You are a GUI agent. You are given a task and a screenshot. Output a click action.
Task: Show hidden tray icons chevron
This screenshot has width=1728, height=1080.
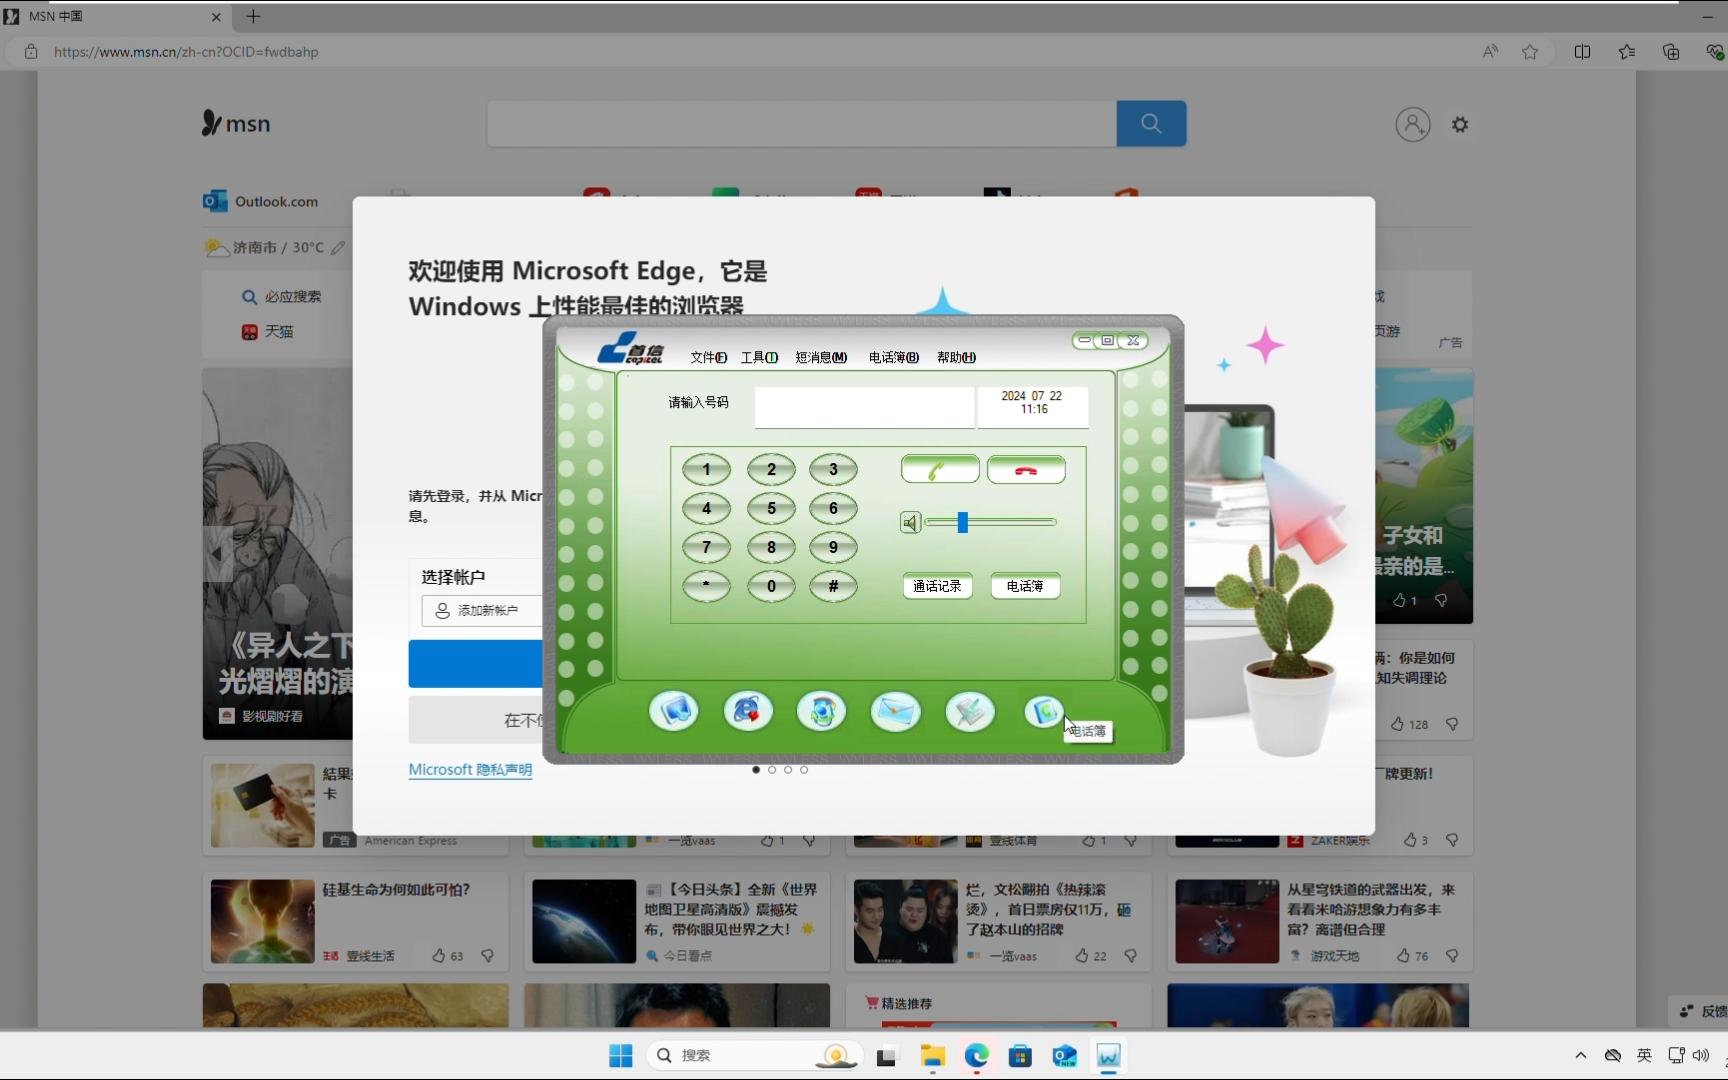pos(1581,1056)
